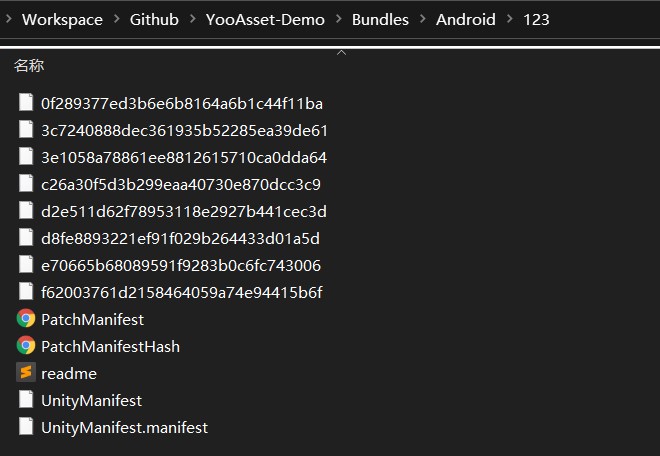Select file d2e511d62f78953118e2927b441cec3d
Image resolution: width=660 pixels, height=456 pixels.
184,211
